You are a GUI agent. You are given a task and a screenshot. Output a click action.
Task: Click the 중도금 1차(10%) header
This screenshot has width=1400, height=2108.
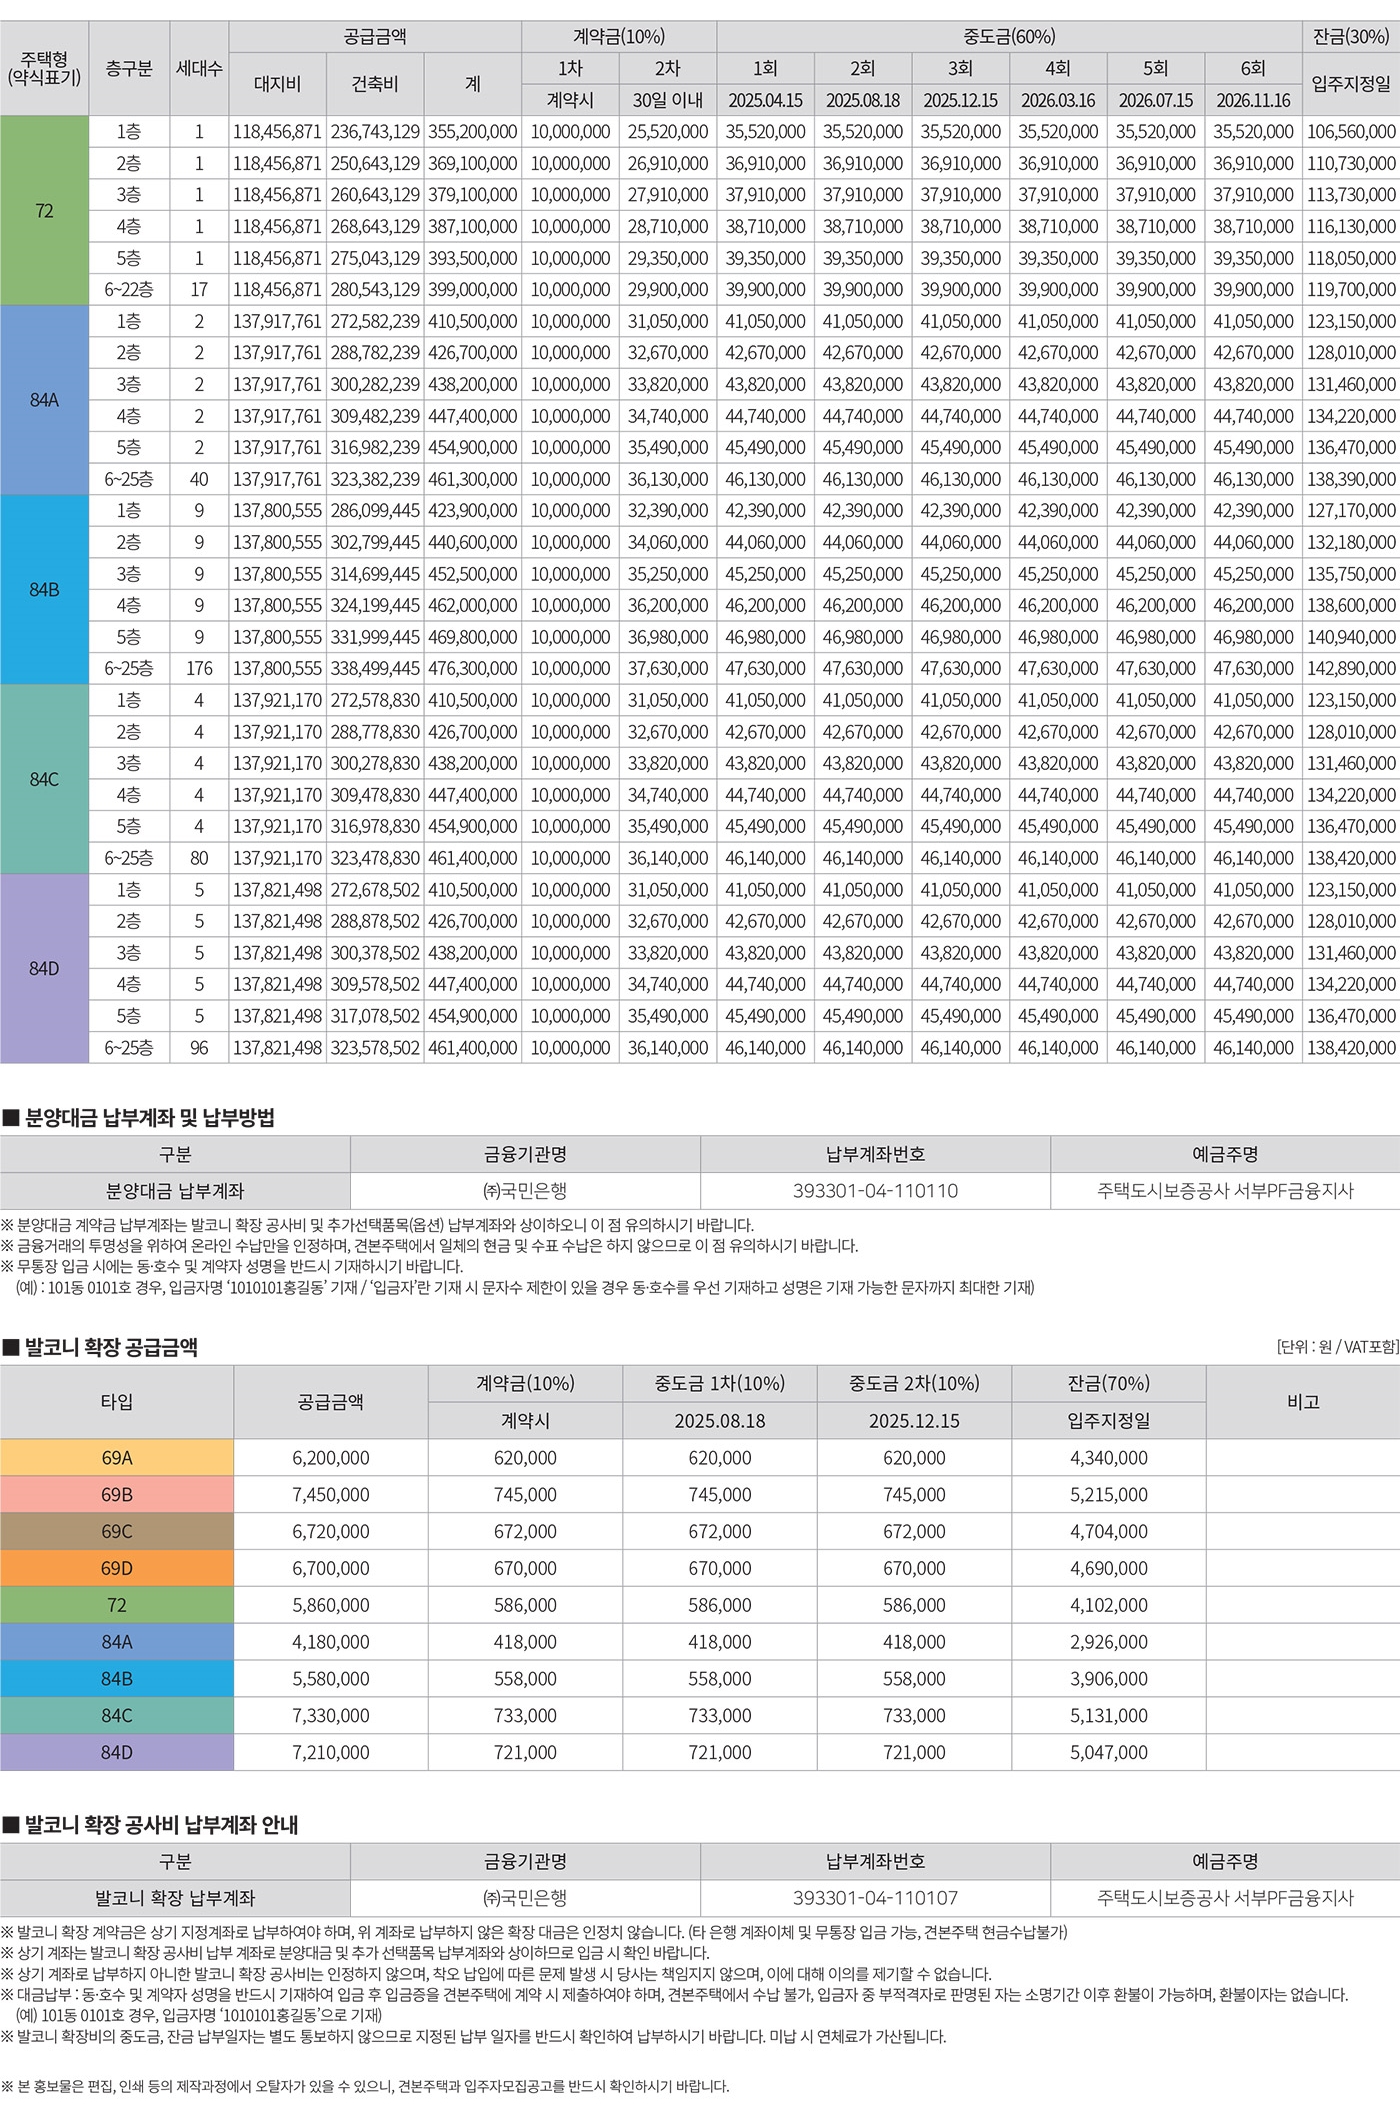click(x=720, y=1383)
